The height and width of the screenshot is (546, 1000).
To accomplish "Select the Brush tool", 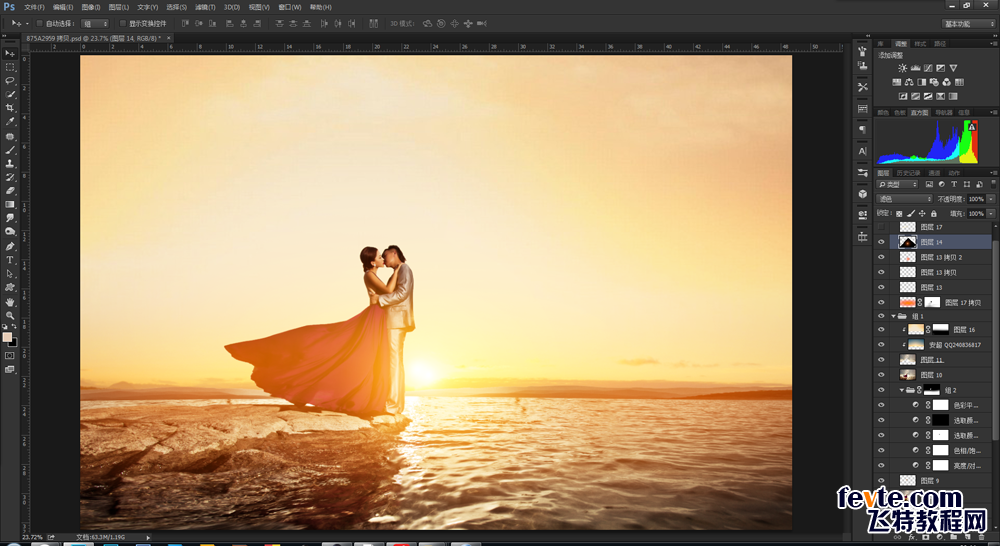I will coord(10,150).
